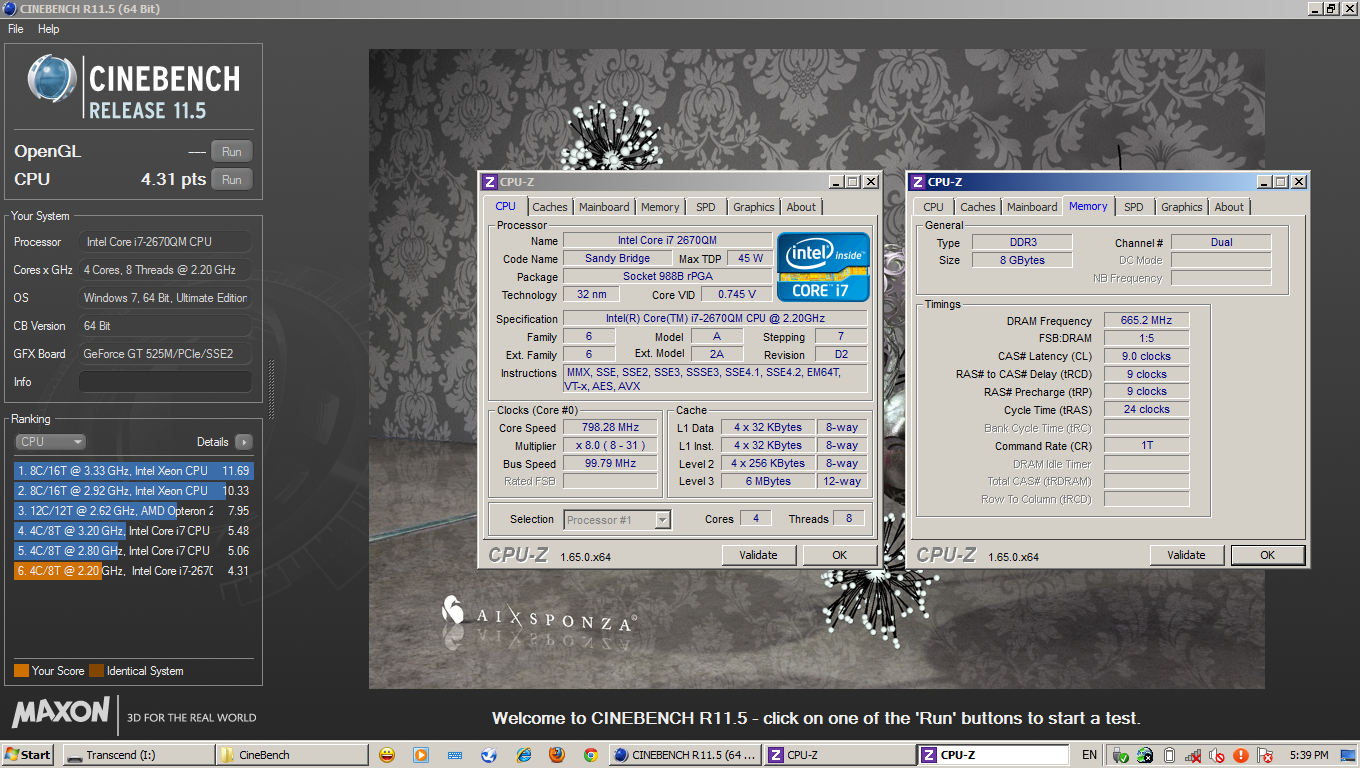The height and width of the screenshot is (768, 1360).
Task: Open the Help menu in Cinebench
Action: pos(49,29)
